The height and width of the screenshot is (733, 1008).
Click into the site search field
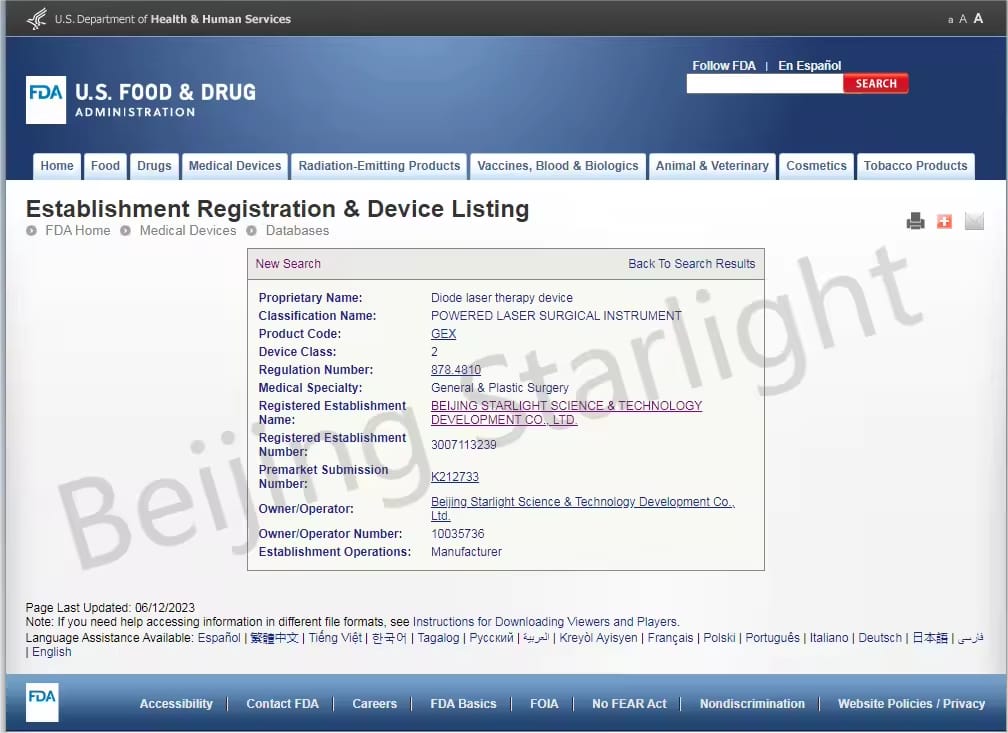point(764,84)
